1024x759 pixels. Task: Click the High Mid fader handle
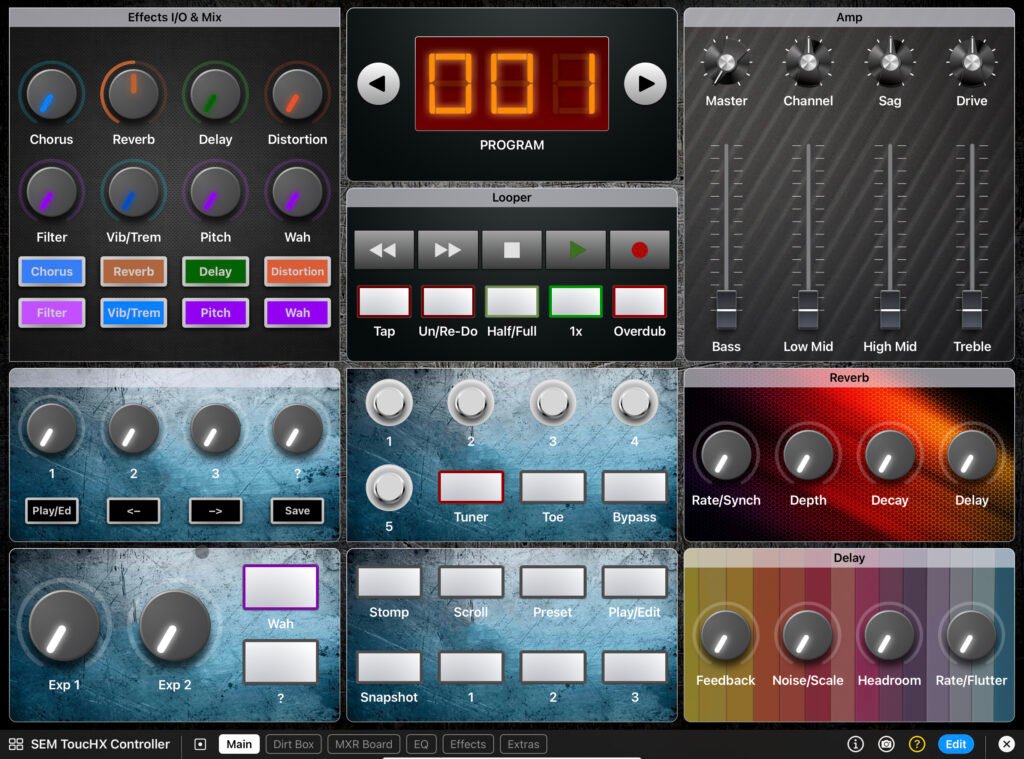889,310
